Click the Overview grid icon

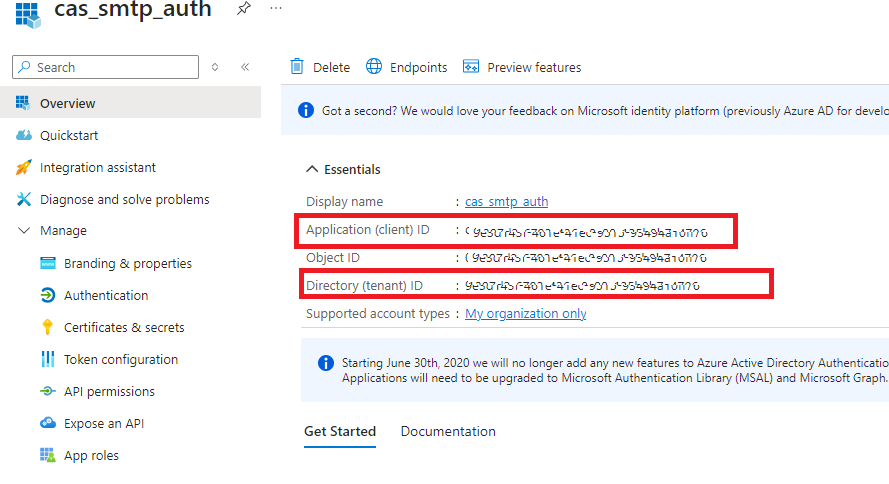[23, 103]
